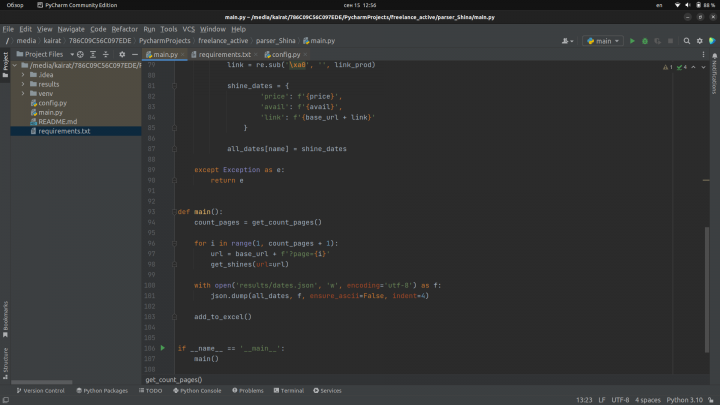Open the Terminal tool window
The width and height of the screenshot is (720, 405).
288,390
